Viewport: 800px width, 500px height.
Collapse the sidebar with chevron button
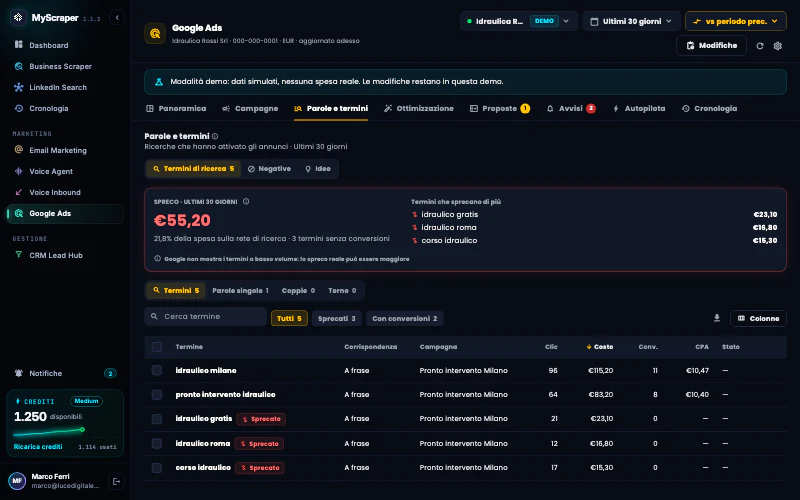(x=117, y=17)
